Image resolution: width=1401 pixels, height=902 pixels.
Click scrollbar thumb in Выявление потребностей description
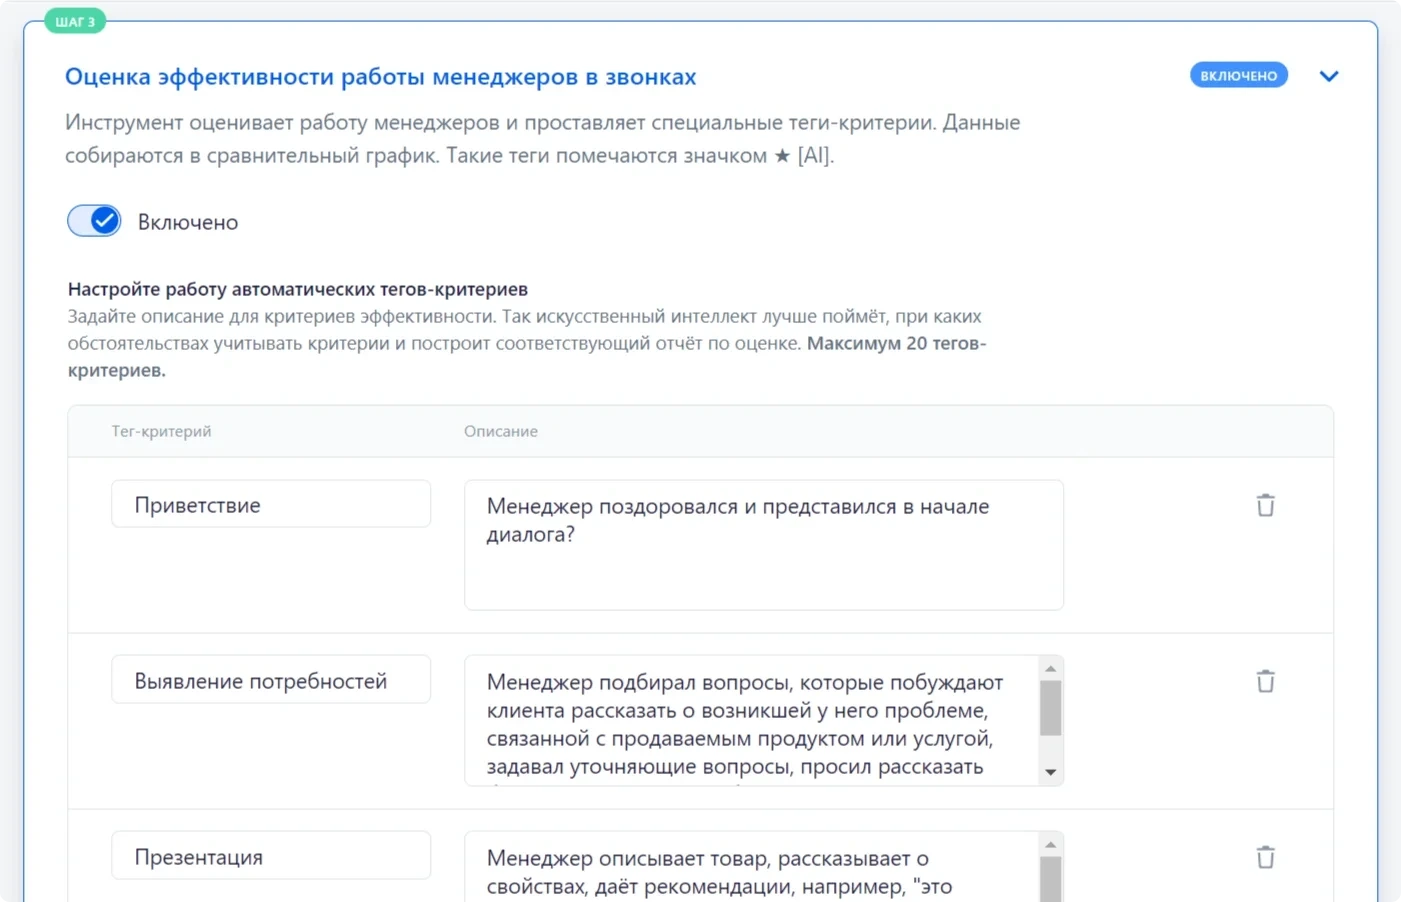[1050, 708]
